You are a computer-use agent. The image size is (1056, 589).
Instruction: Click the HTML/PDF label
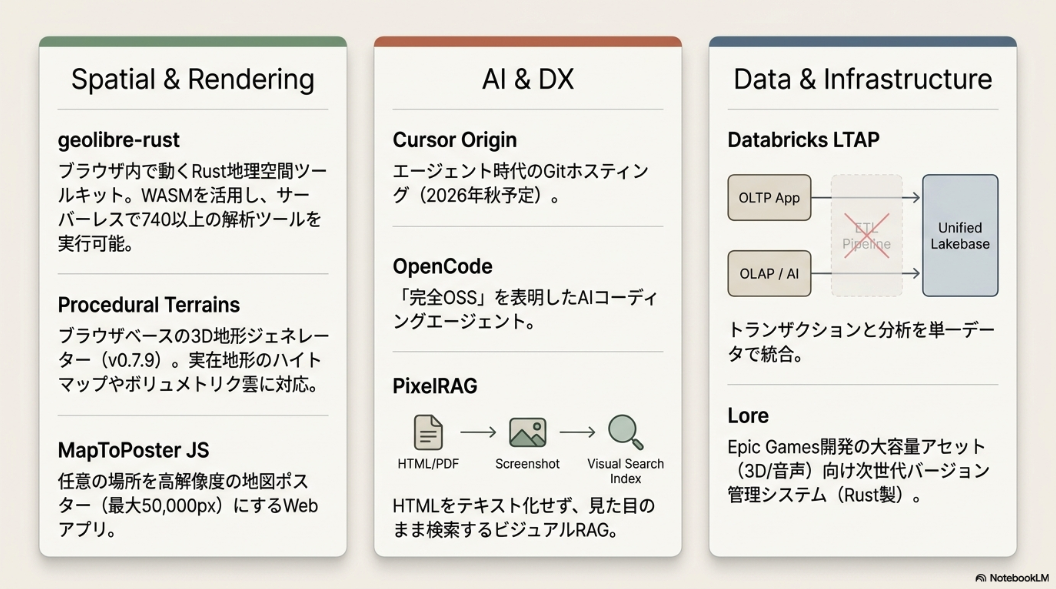(428, 464)
